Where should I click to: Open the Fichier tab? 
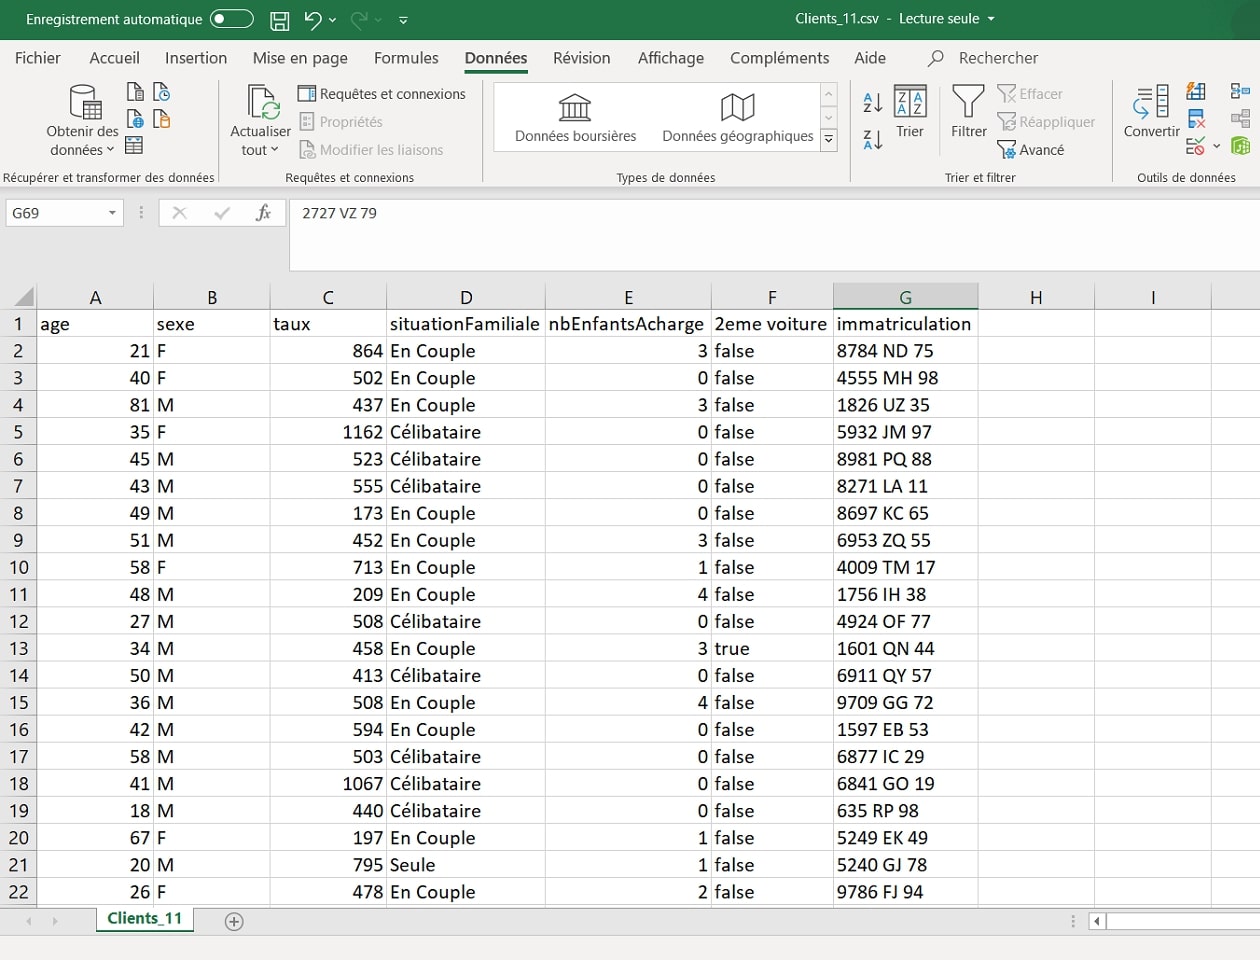(38, 58)
